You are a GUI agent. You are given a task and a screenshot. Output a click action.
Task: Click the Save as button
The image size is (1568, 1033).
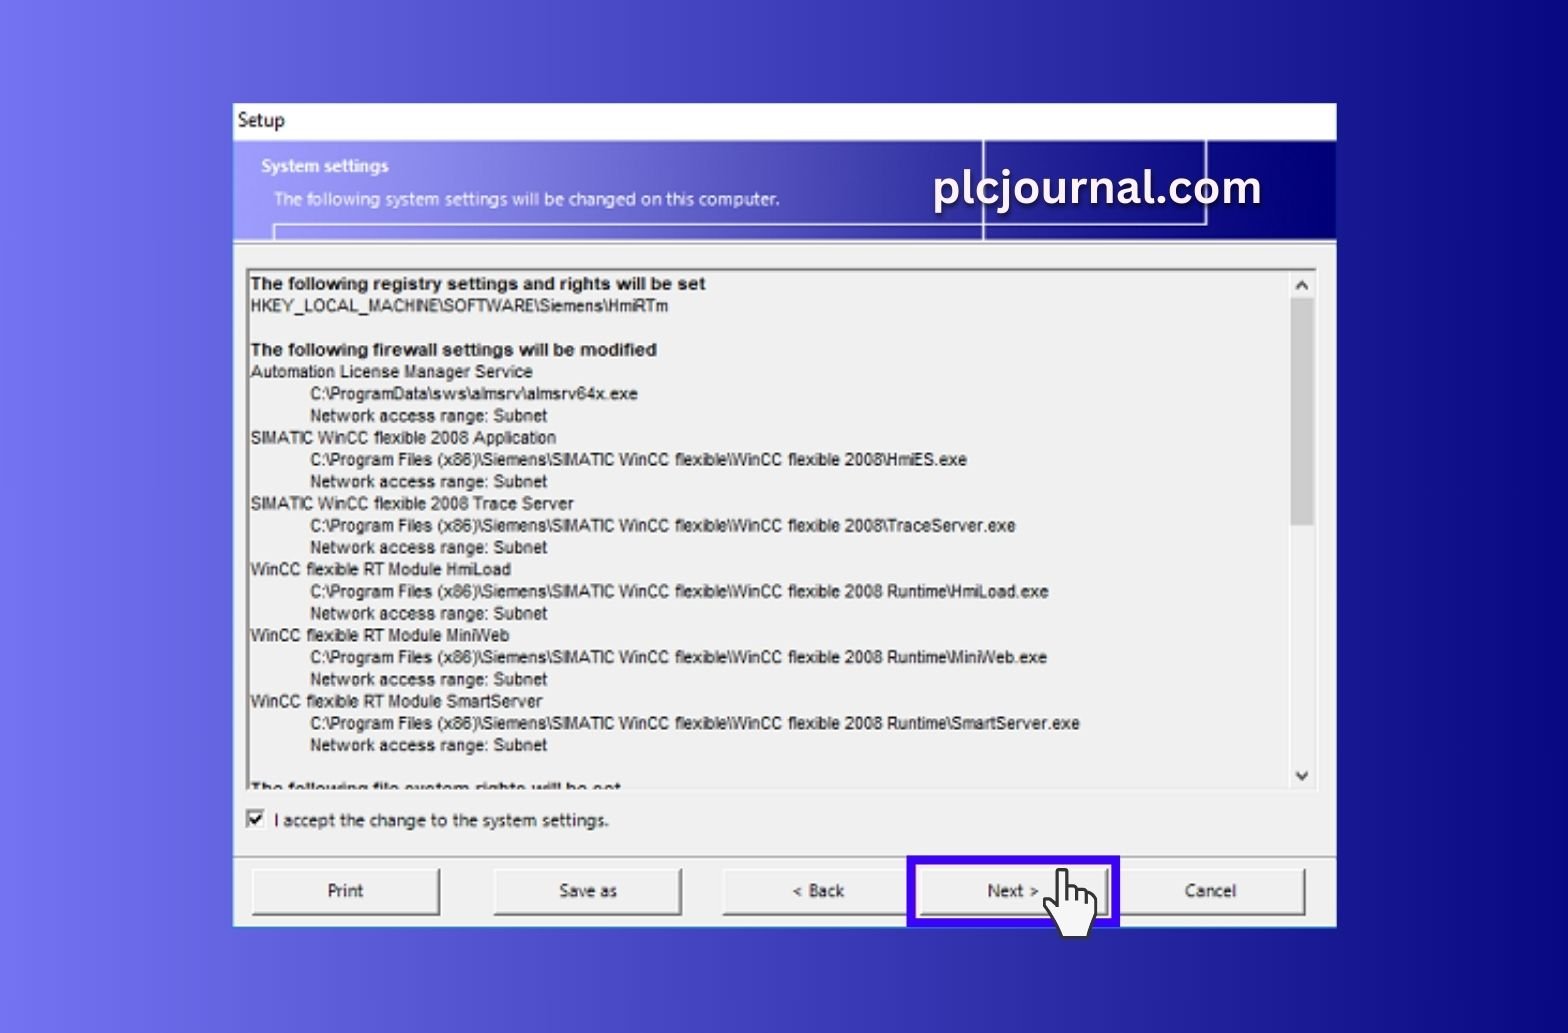pyautogui.click(x=588, y=890)
